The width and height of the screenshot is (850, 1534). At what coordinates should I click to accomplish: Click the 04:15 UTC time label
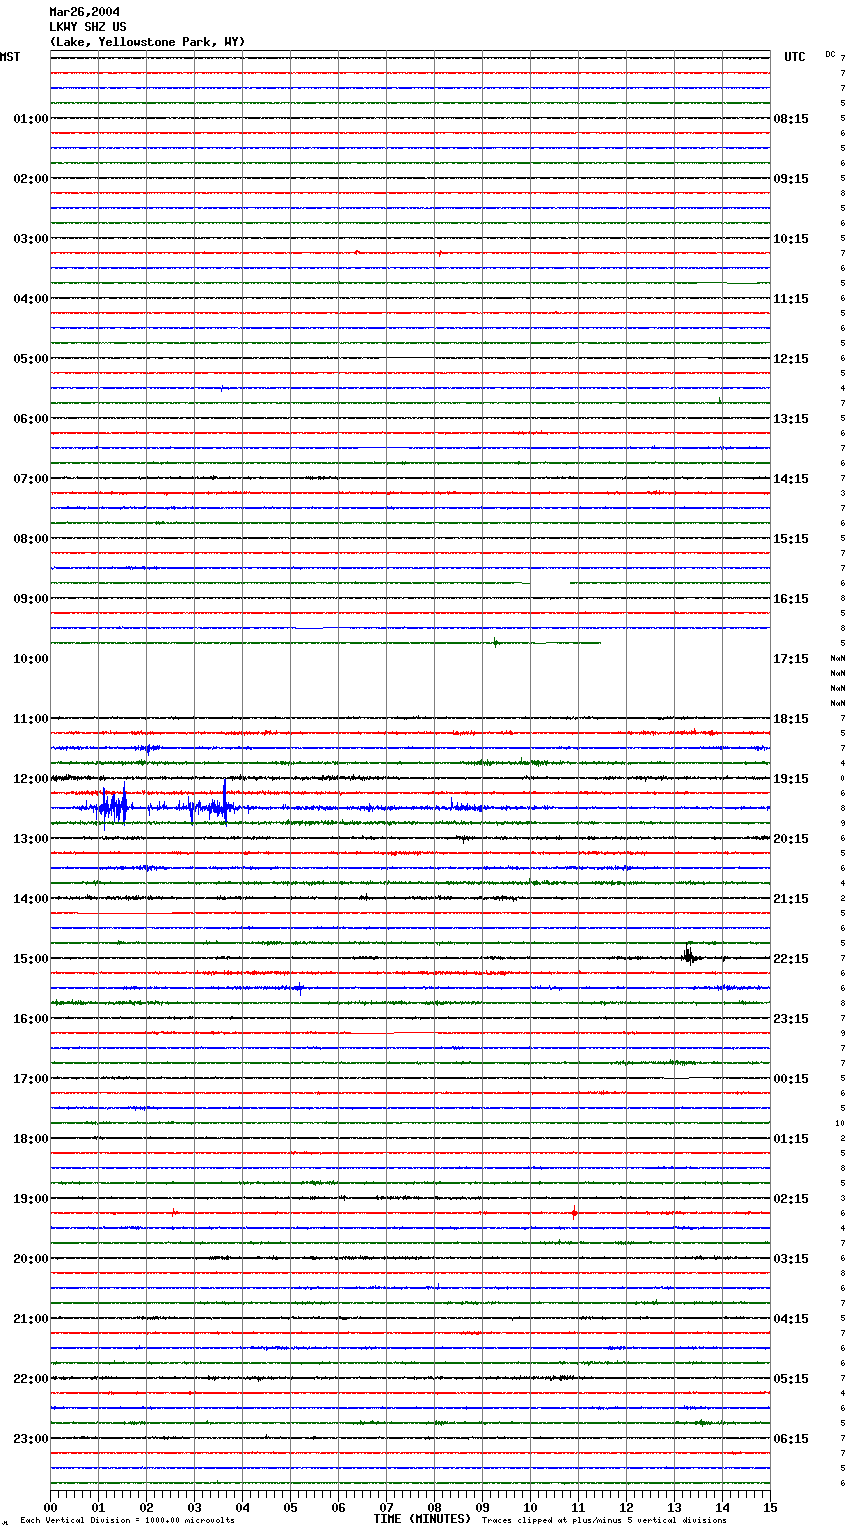[791, 1319]
